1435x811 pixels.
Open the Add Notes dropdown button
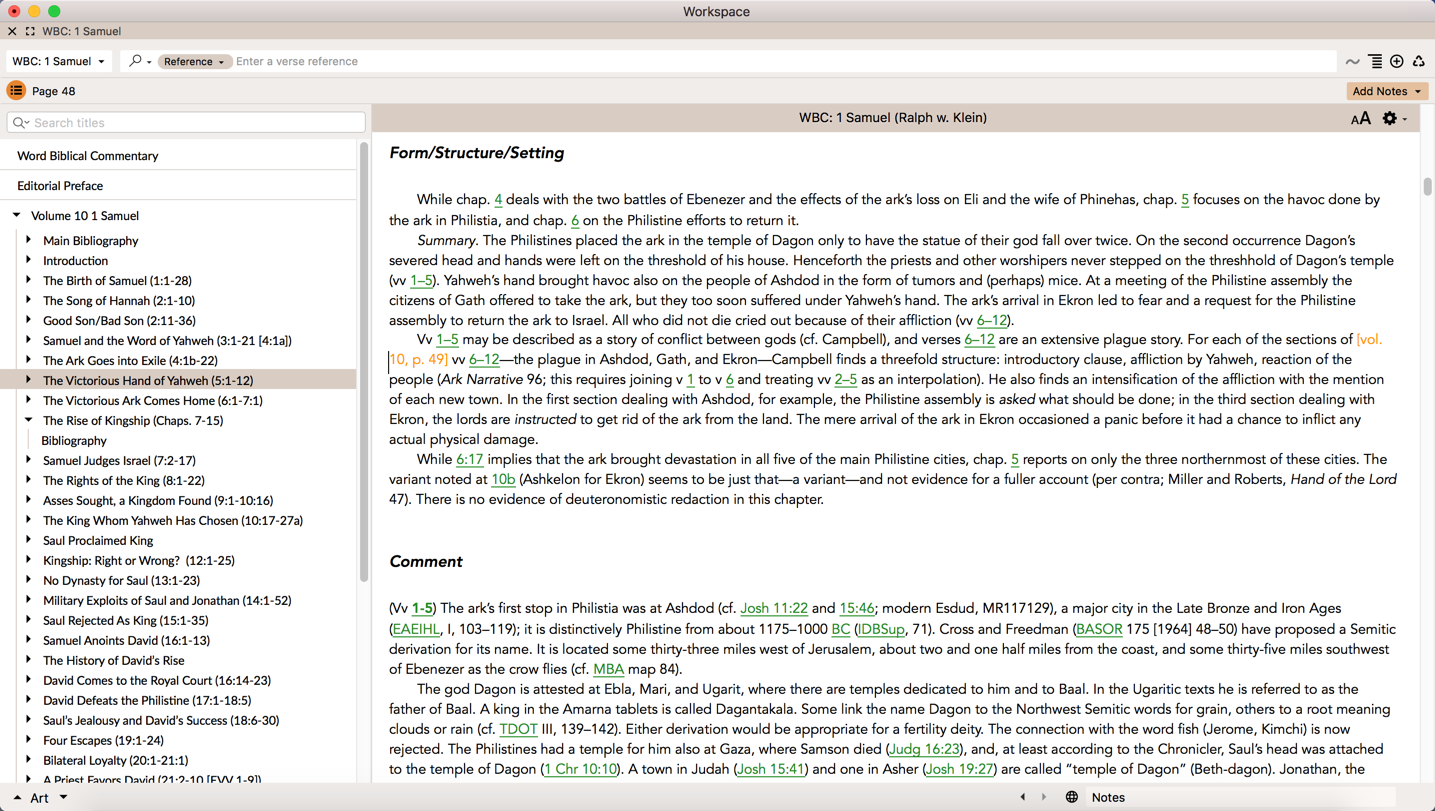(1387, 91)
